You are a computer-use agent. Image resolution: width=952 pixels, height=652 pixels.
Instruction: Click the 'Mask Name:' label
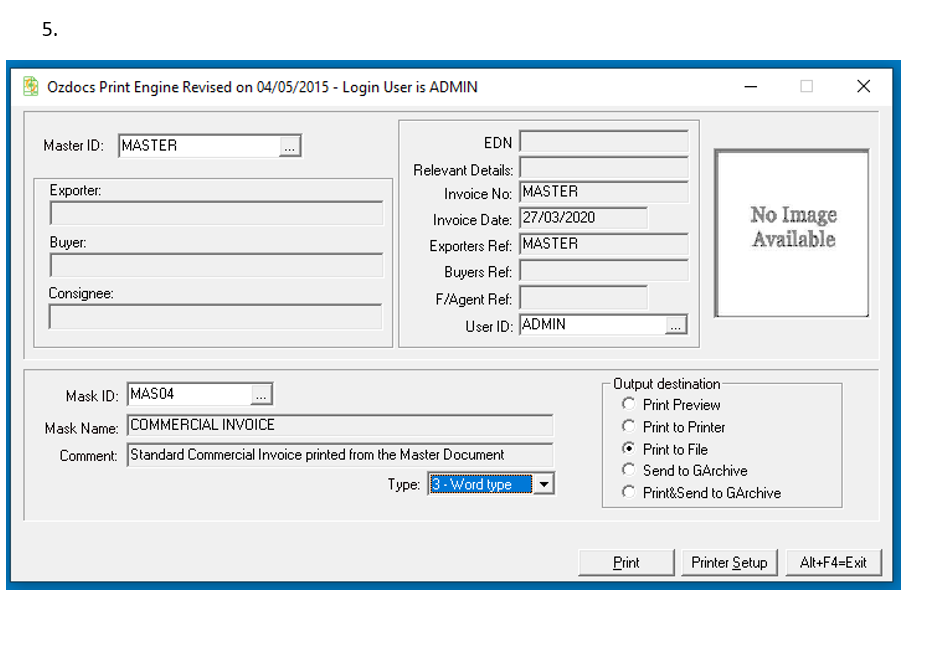pyautogui.click(x=81, y=429)
